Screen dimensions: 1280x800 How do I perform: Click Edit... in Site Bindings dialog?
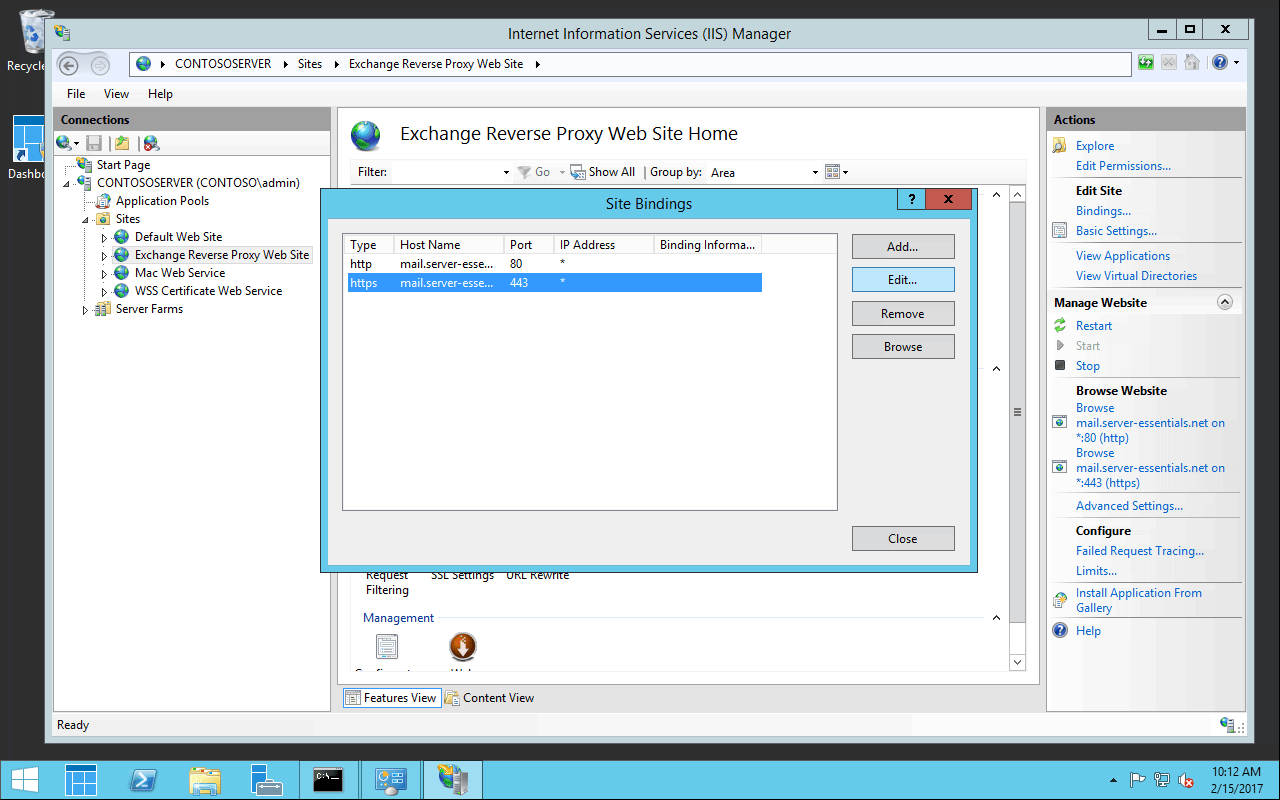[903, 280]
